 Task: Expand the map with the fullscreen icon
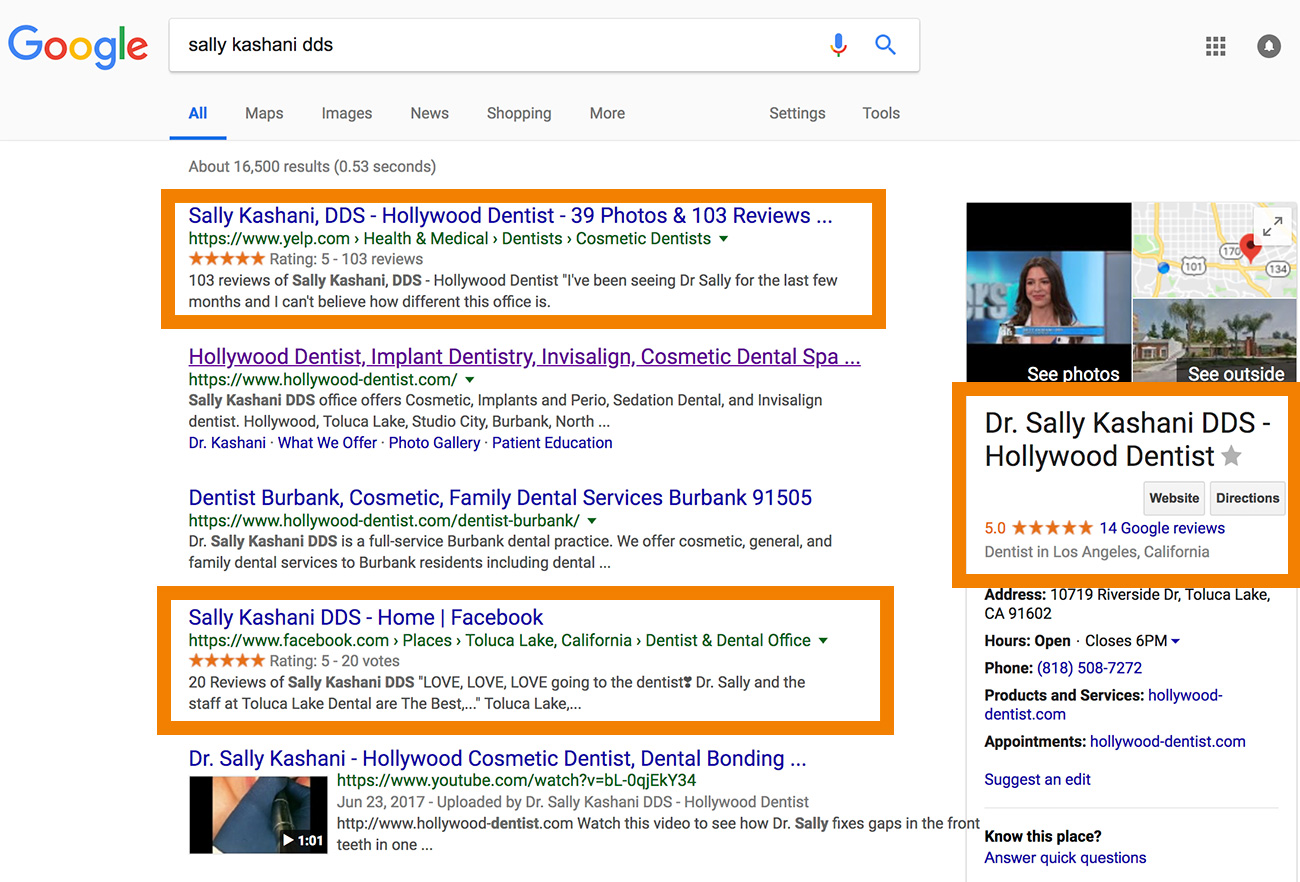pyautogui.click(x=1272, y=227)
